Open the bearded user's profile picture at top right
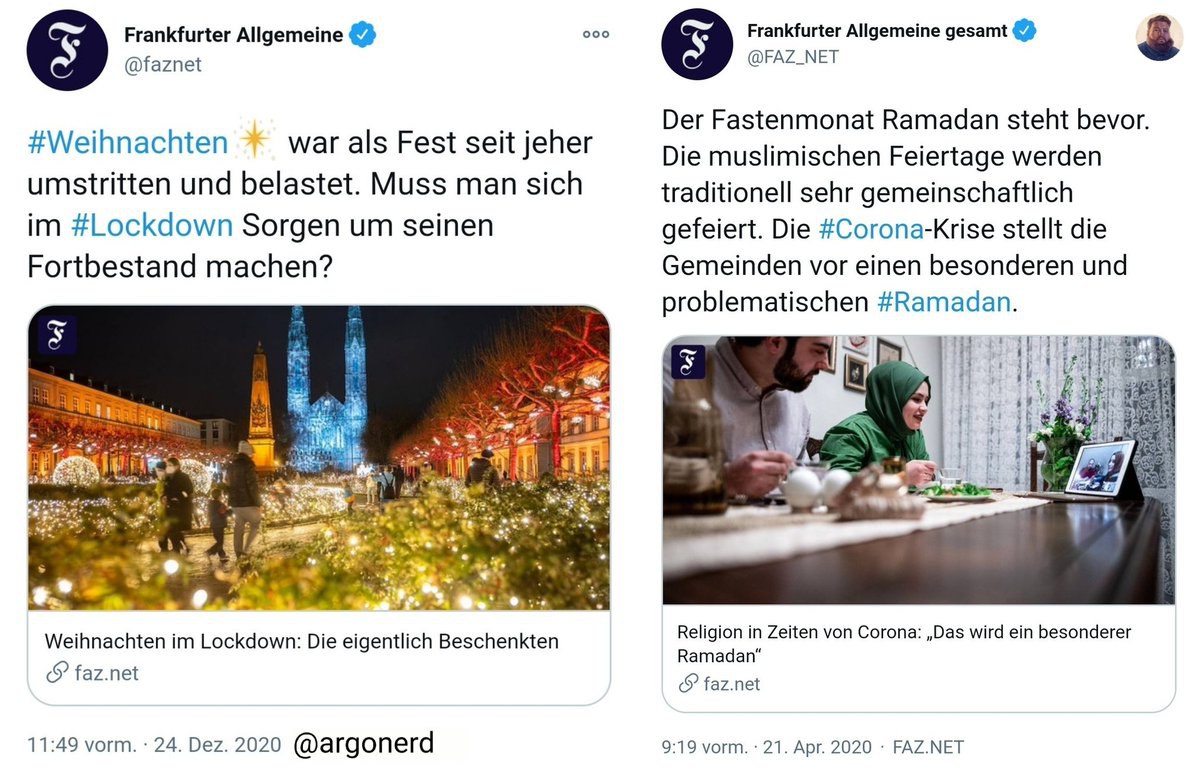 click(x=1159, y=38)
